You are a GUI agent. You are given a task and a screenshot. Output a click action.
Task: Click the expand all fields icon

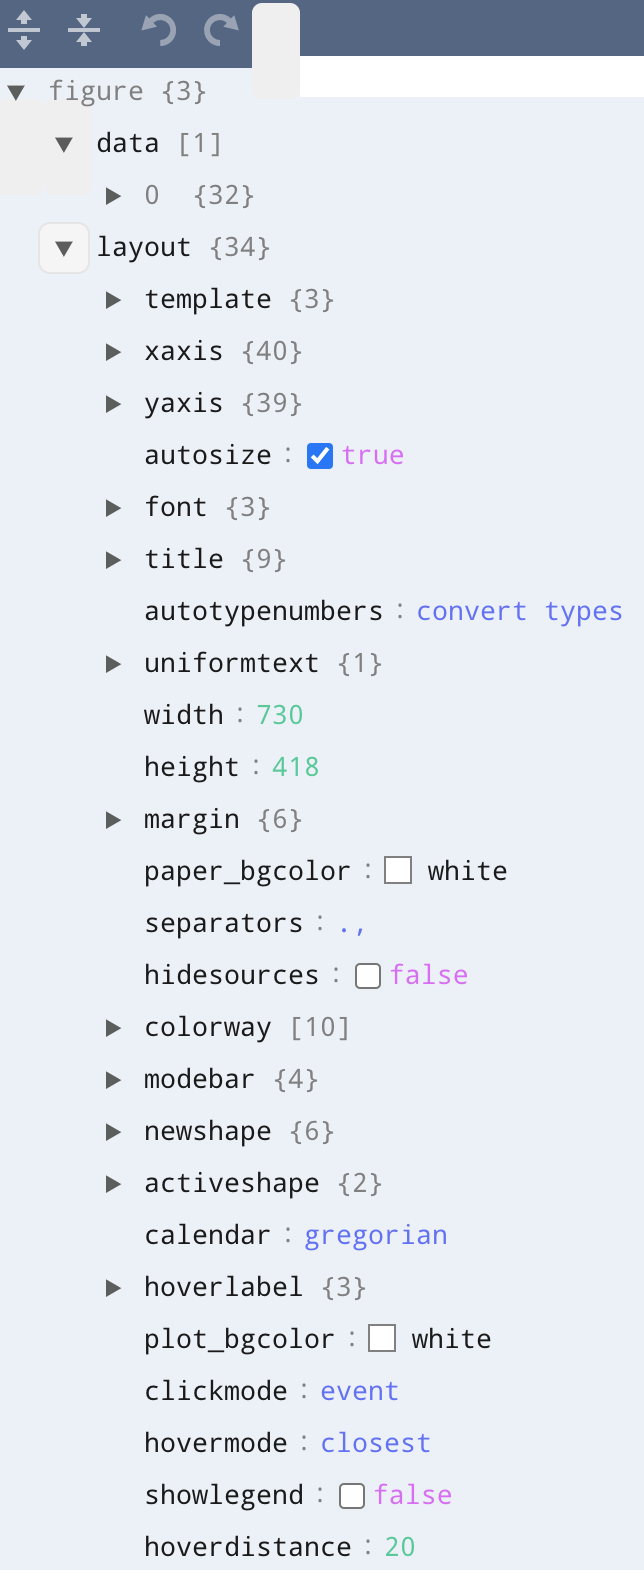pos(24,30)
